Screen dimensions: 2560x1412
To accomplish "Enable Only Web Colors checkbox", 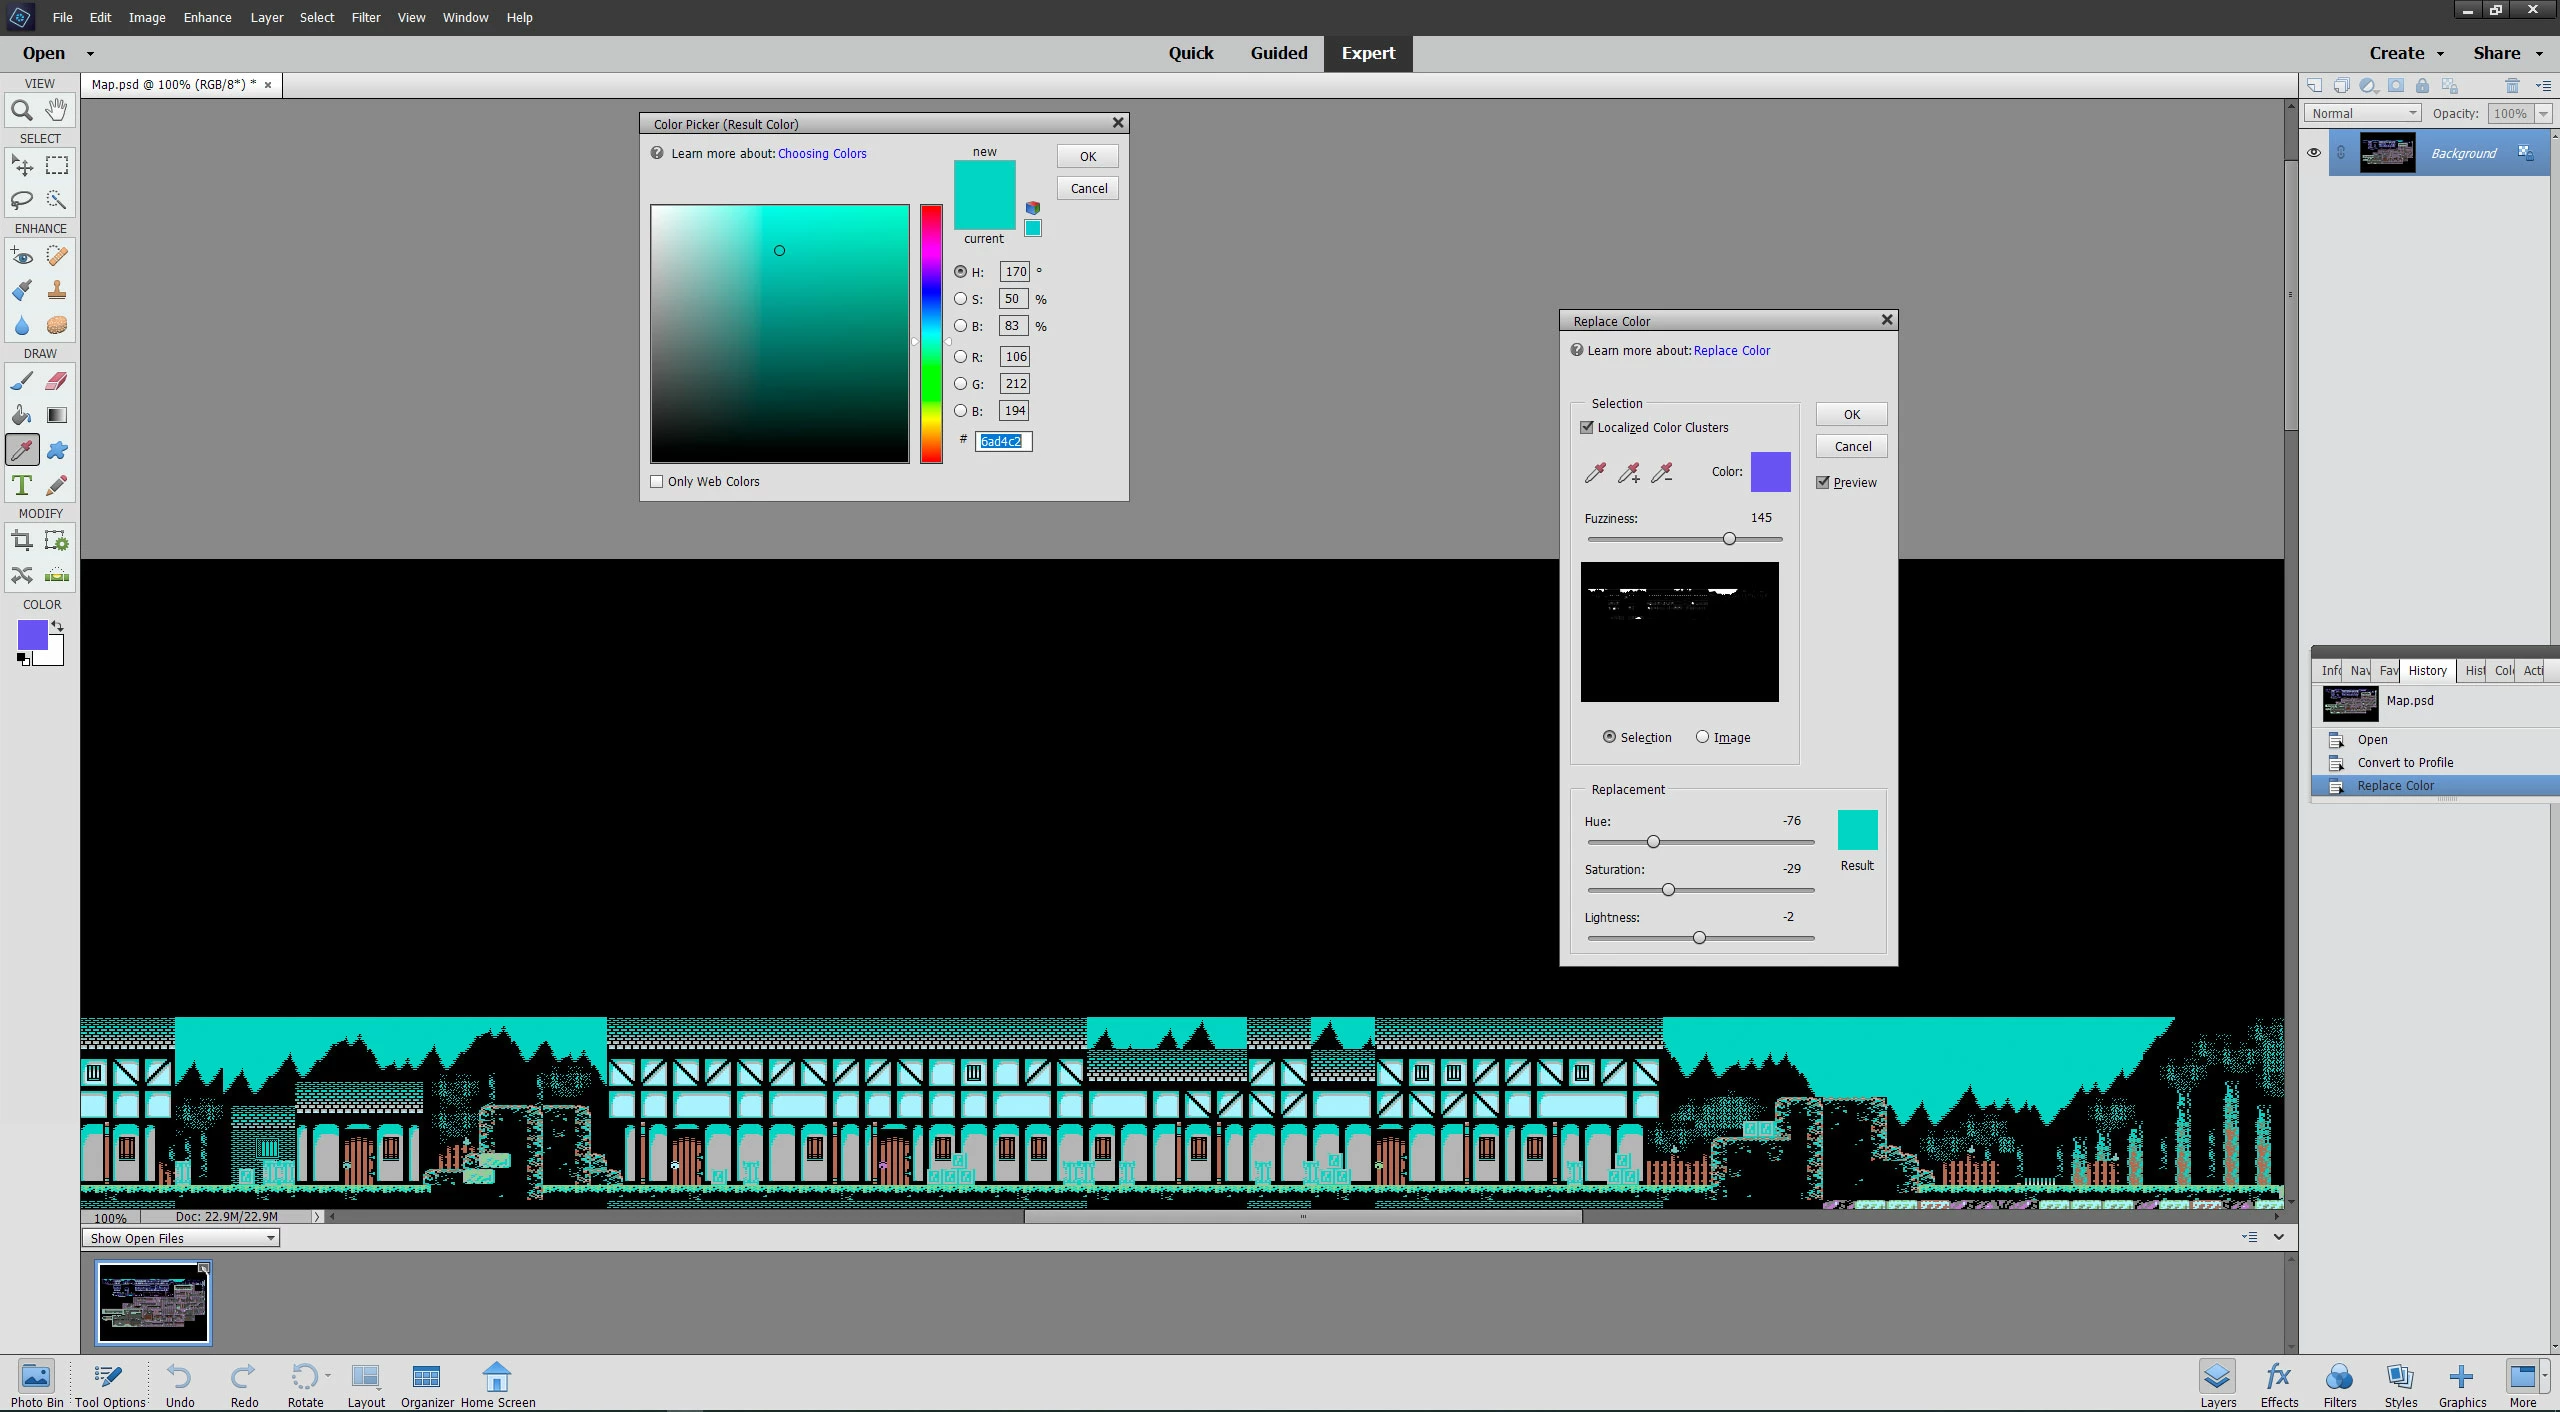I will coord(657,481).
